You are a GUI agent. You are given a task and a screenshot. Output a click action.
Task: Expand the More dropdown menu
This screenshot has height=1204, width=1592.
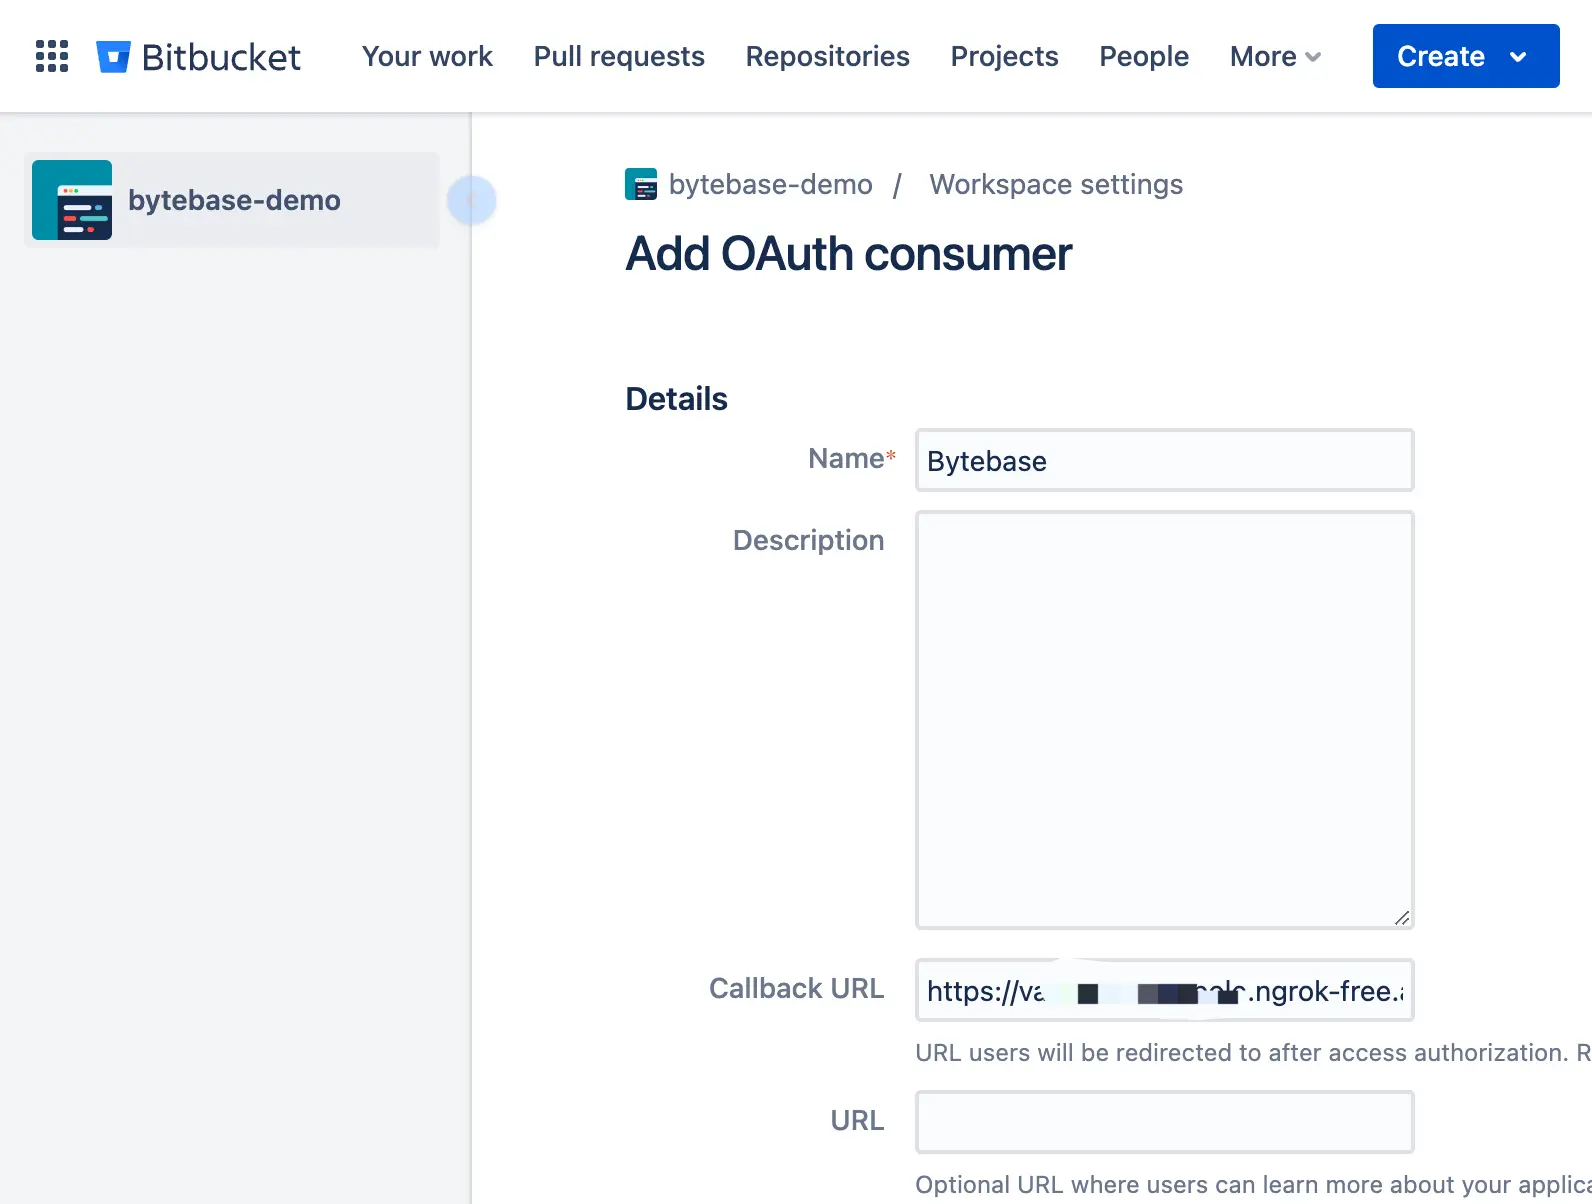tap(1275, 56)
